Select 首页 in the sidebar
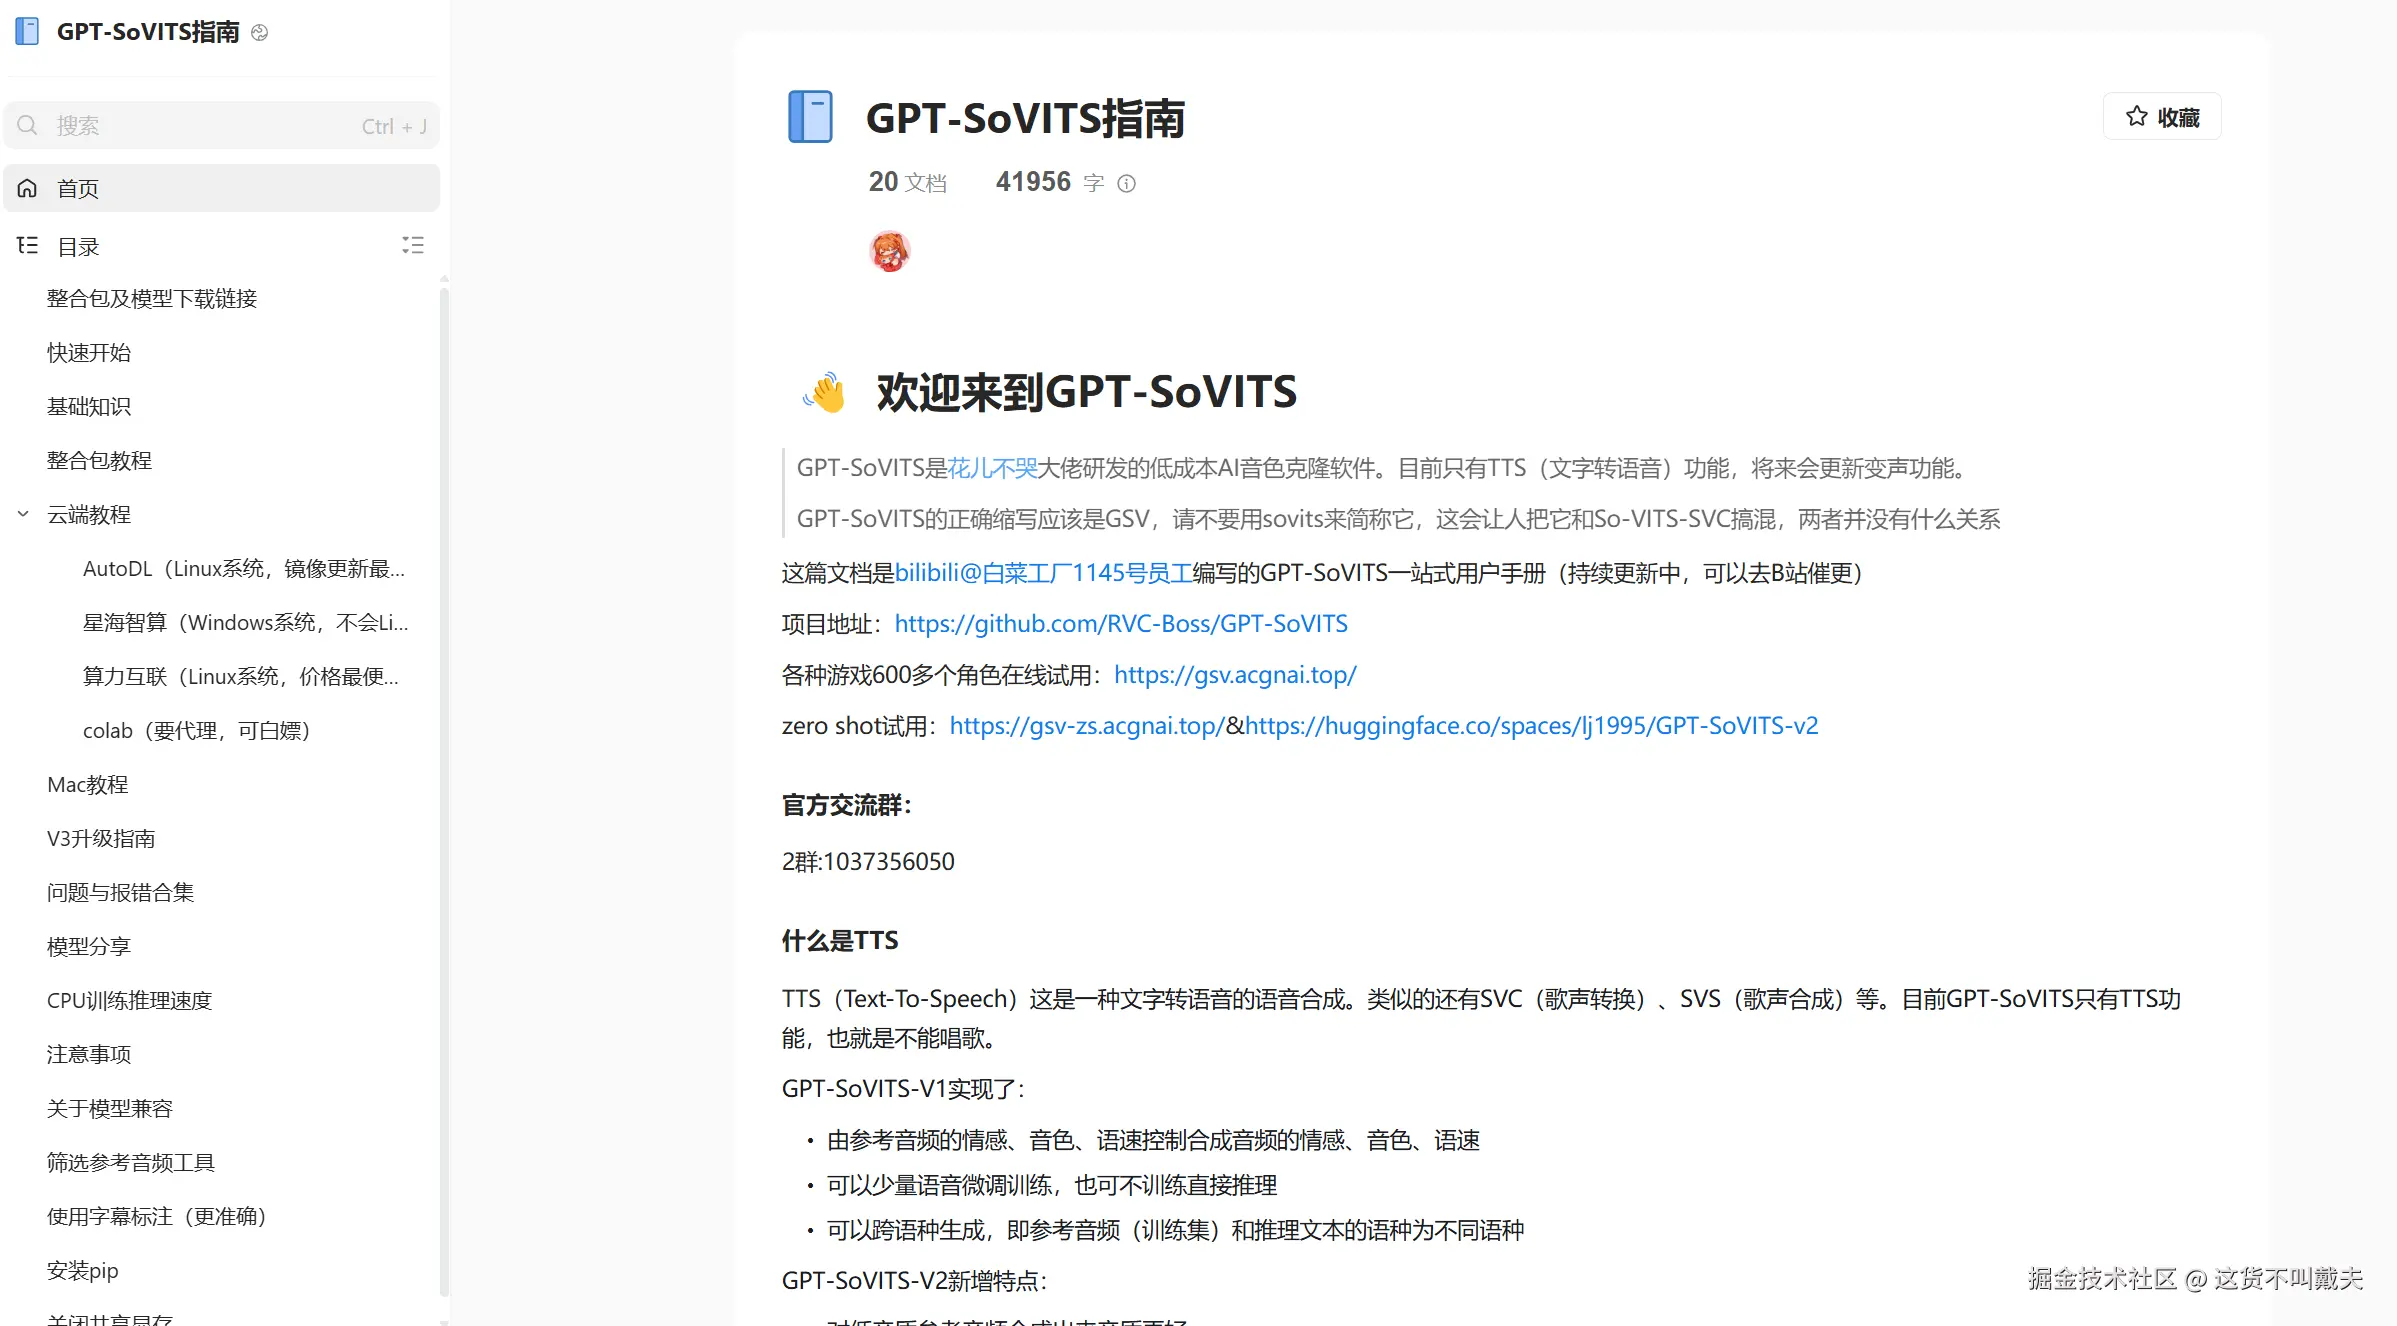The image size is (2397, 1326). coord(78,188)
